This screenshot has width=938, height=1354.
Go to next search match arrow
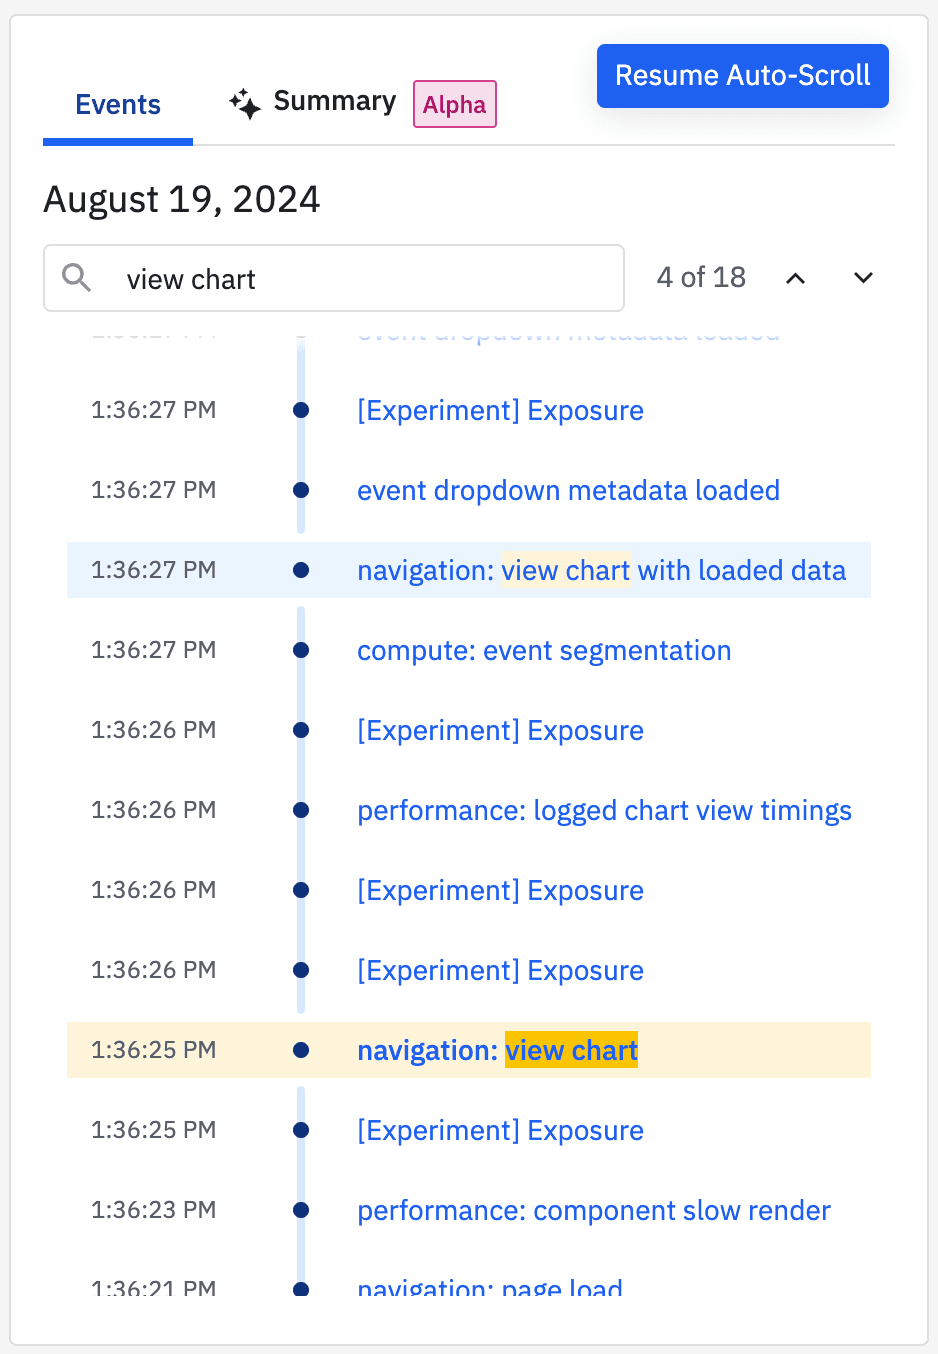(x=863, y=278)
